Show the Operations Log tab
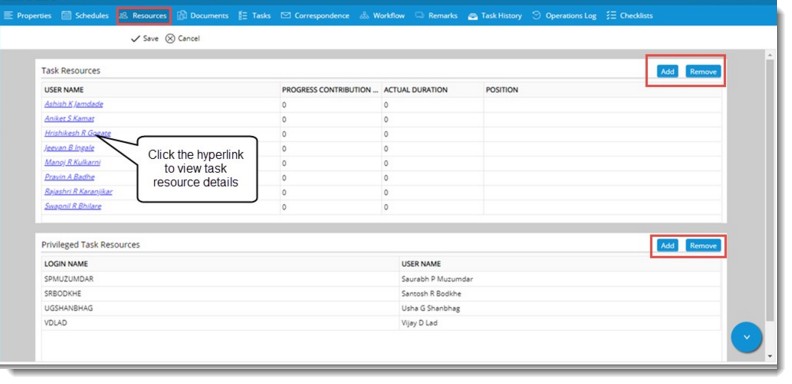The height and width of the screenshot is (384, 792). coord(564,16)
